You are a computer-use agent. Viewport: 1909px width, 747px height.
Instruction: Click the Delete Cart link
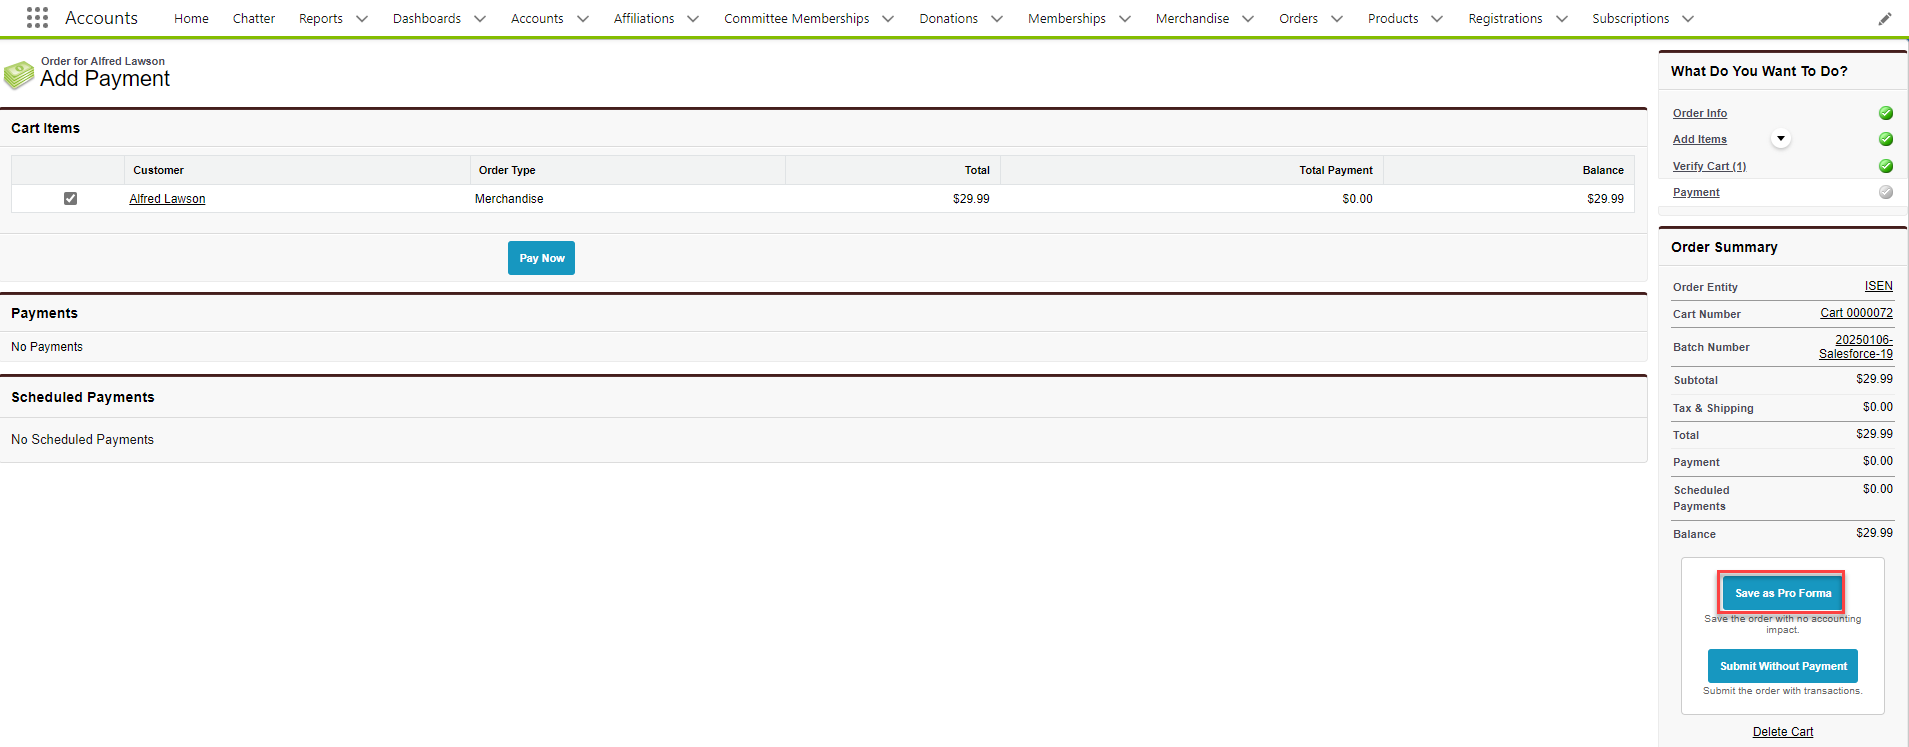[x=1782, y=732]
